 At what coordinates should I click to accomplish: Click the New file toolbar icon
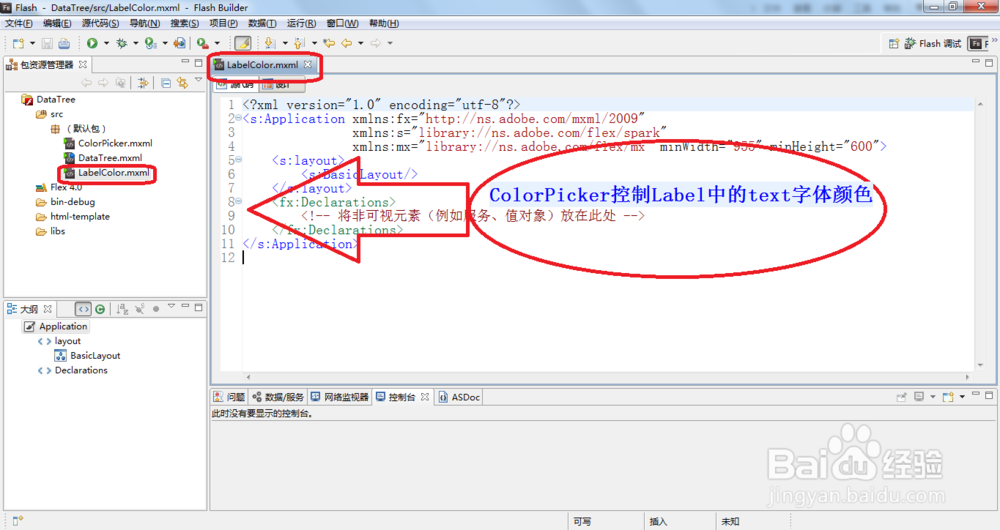[x=18, y=43]
